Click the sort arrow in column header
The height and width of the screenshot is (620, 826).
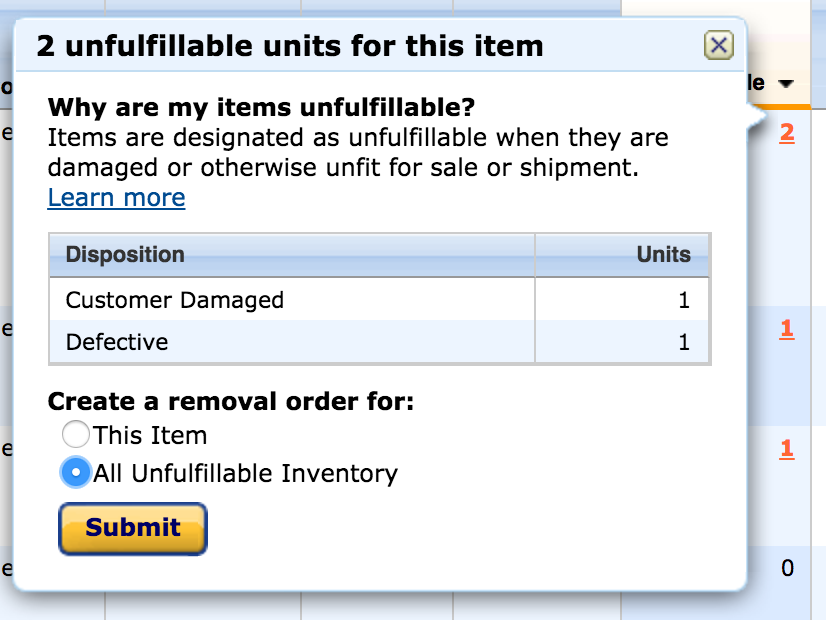785,83
